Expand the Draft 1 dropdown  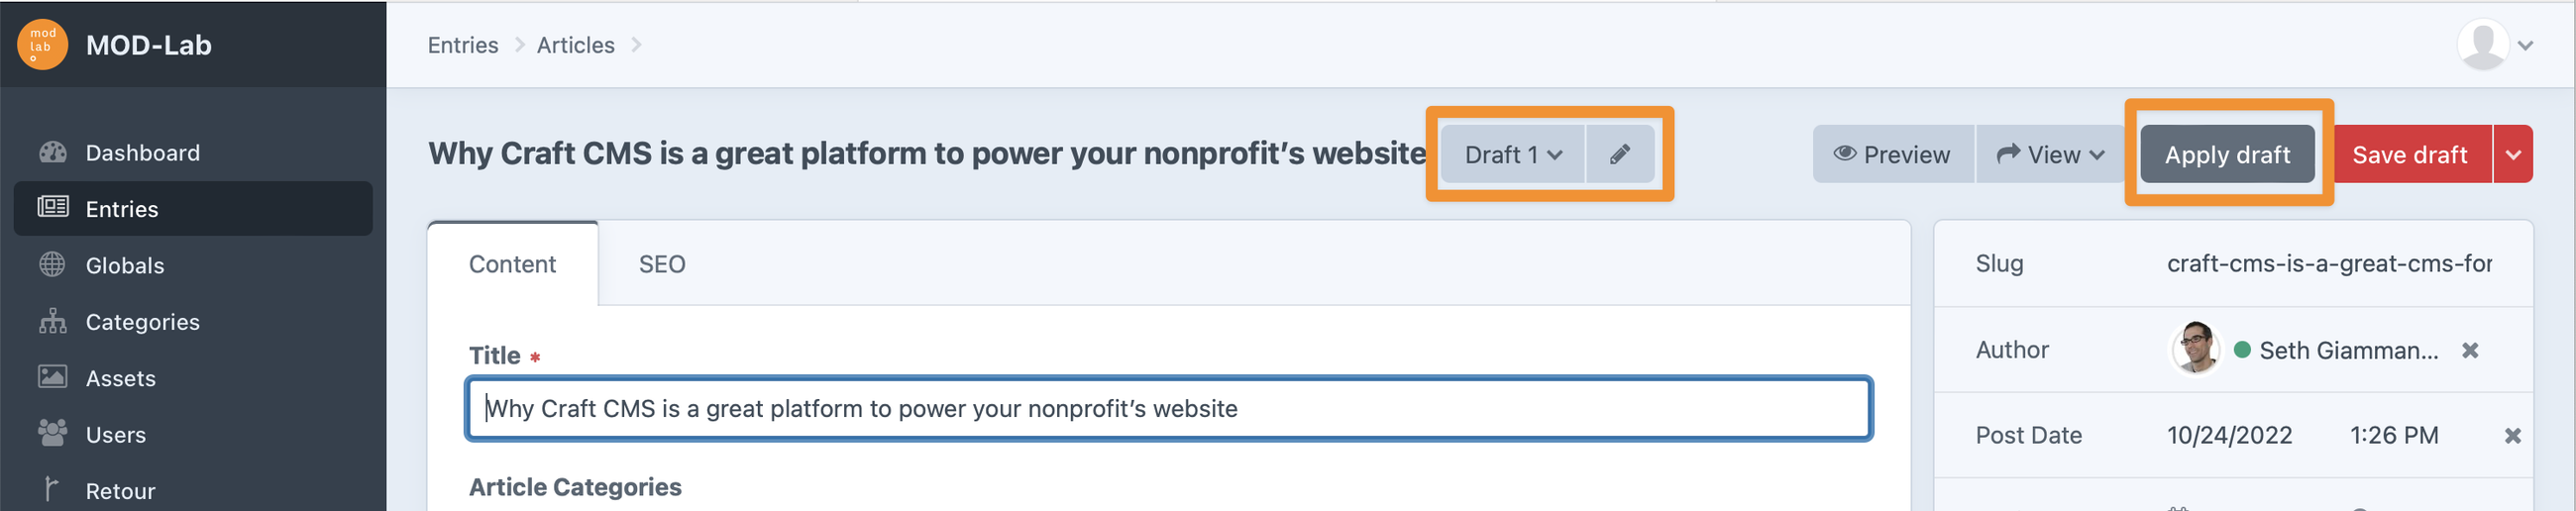click(x=1512, y=154)
